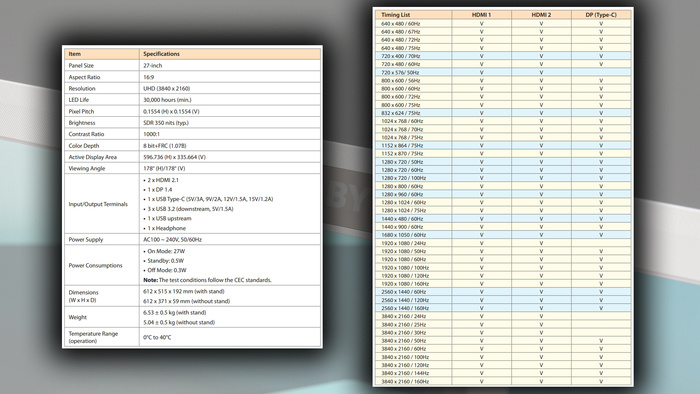Select the "1152 x 864 / 75Hz" timing row
Viewport: 700px width, 394px height.
click(503, 145)
